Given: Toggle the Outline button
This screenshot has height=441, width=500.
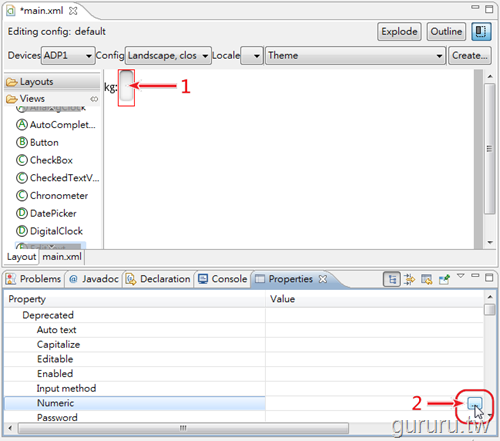Looking at the screenshot, I should [446, 32].
